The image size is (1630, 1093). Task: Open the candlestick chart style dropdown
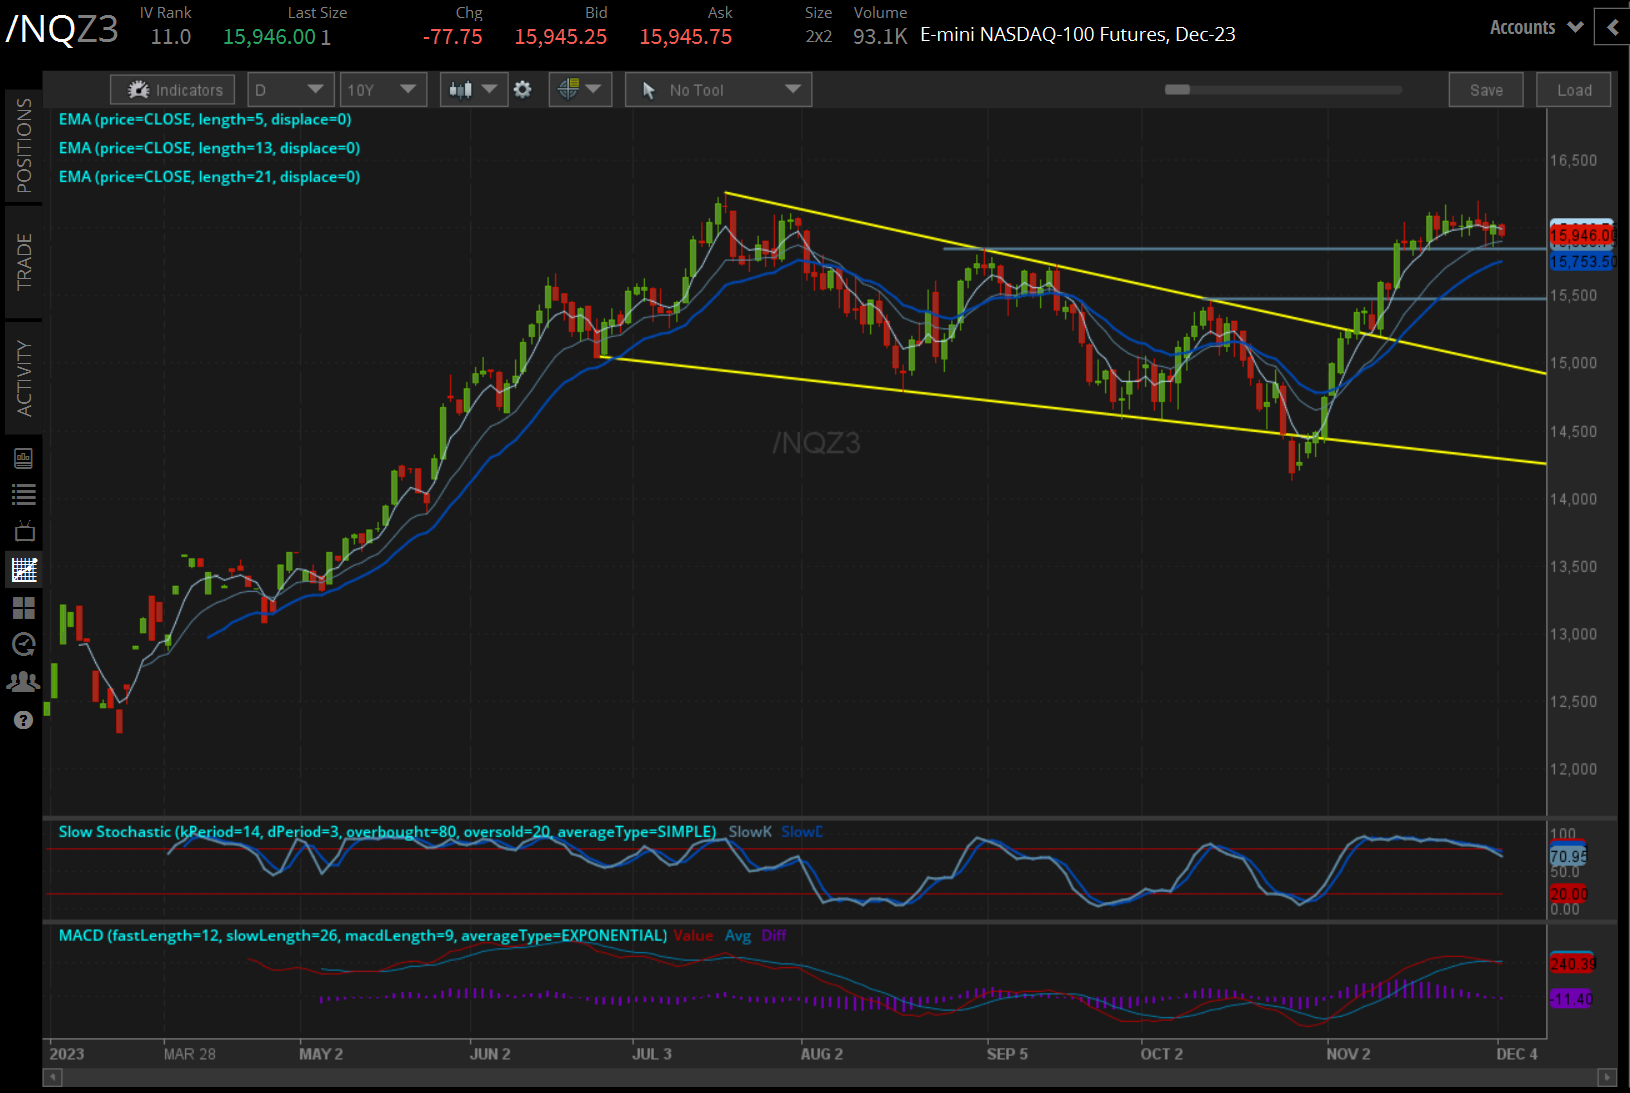473,90
